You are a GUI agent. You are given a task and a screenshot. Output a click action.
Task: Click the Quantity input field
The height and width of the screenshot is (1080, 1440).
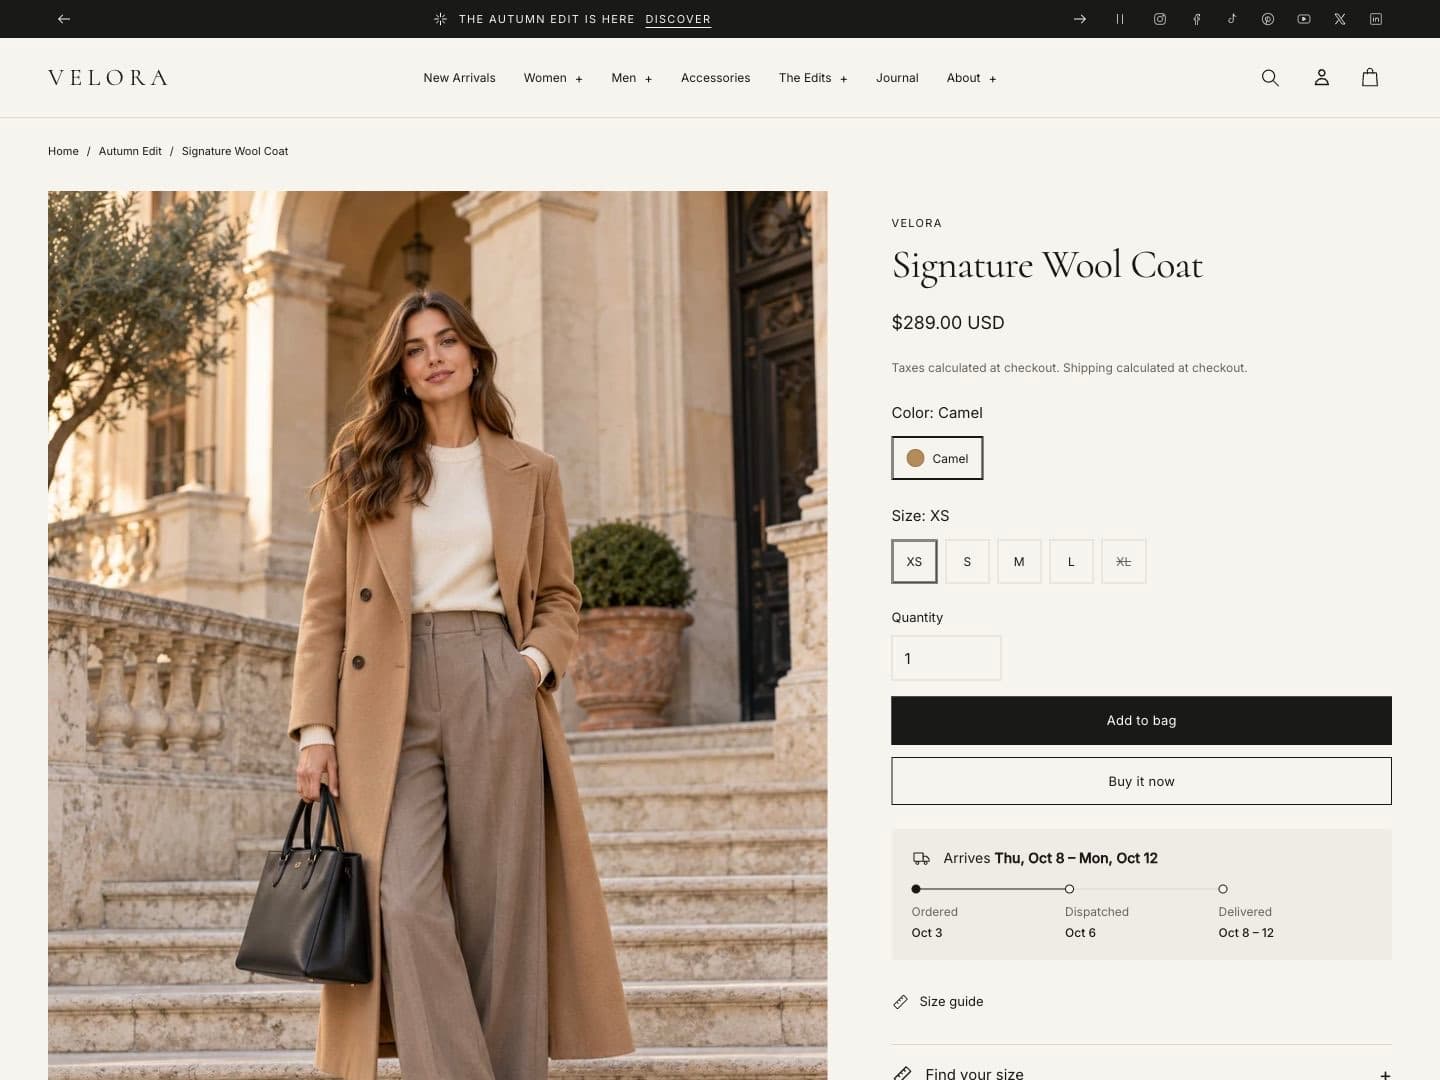pyautogui.click(x=946, y=658)
